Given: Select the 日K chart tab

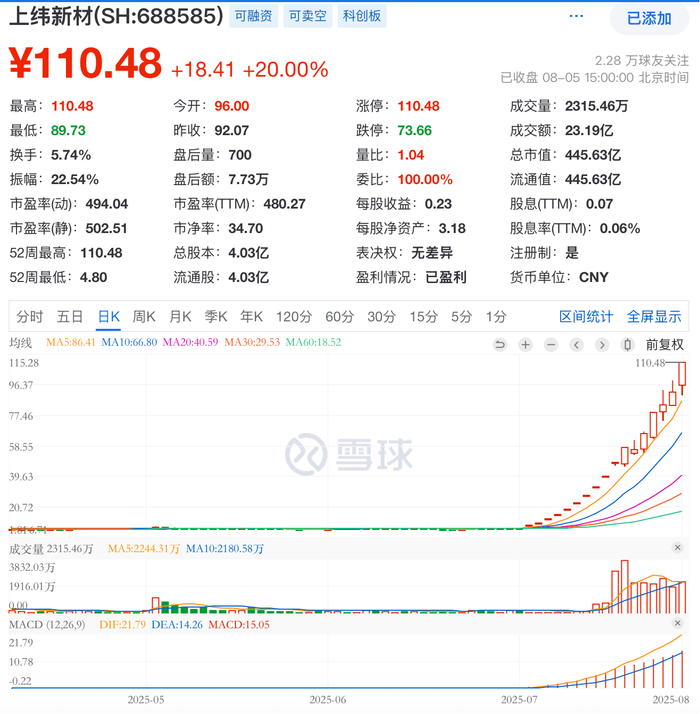Looking at the screenshot, I should (x=109, y=316).
